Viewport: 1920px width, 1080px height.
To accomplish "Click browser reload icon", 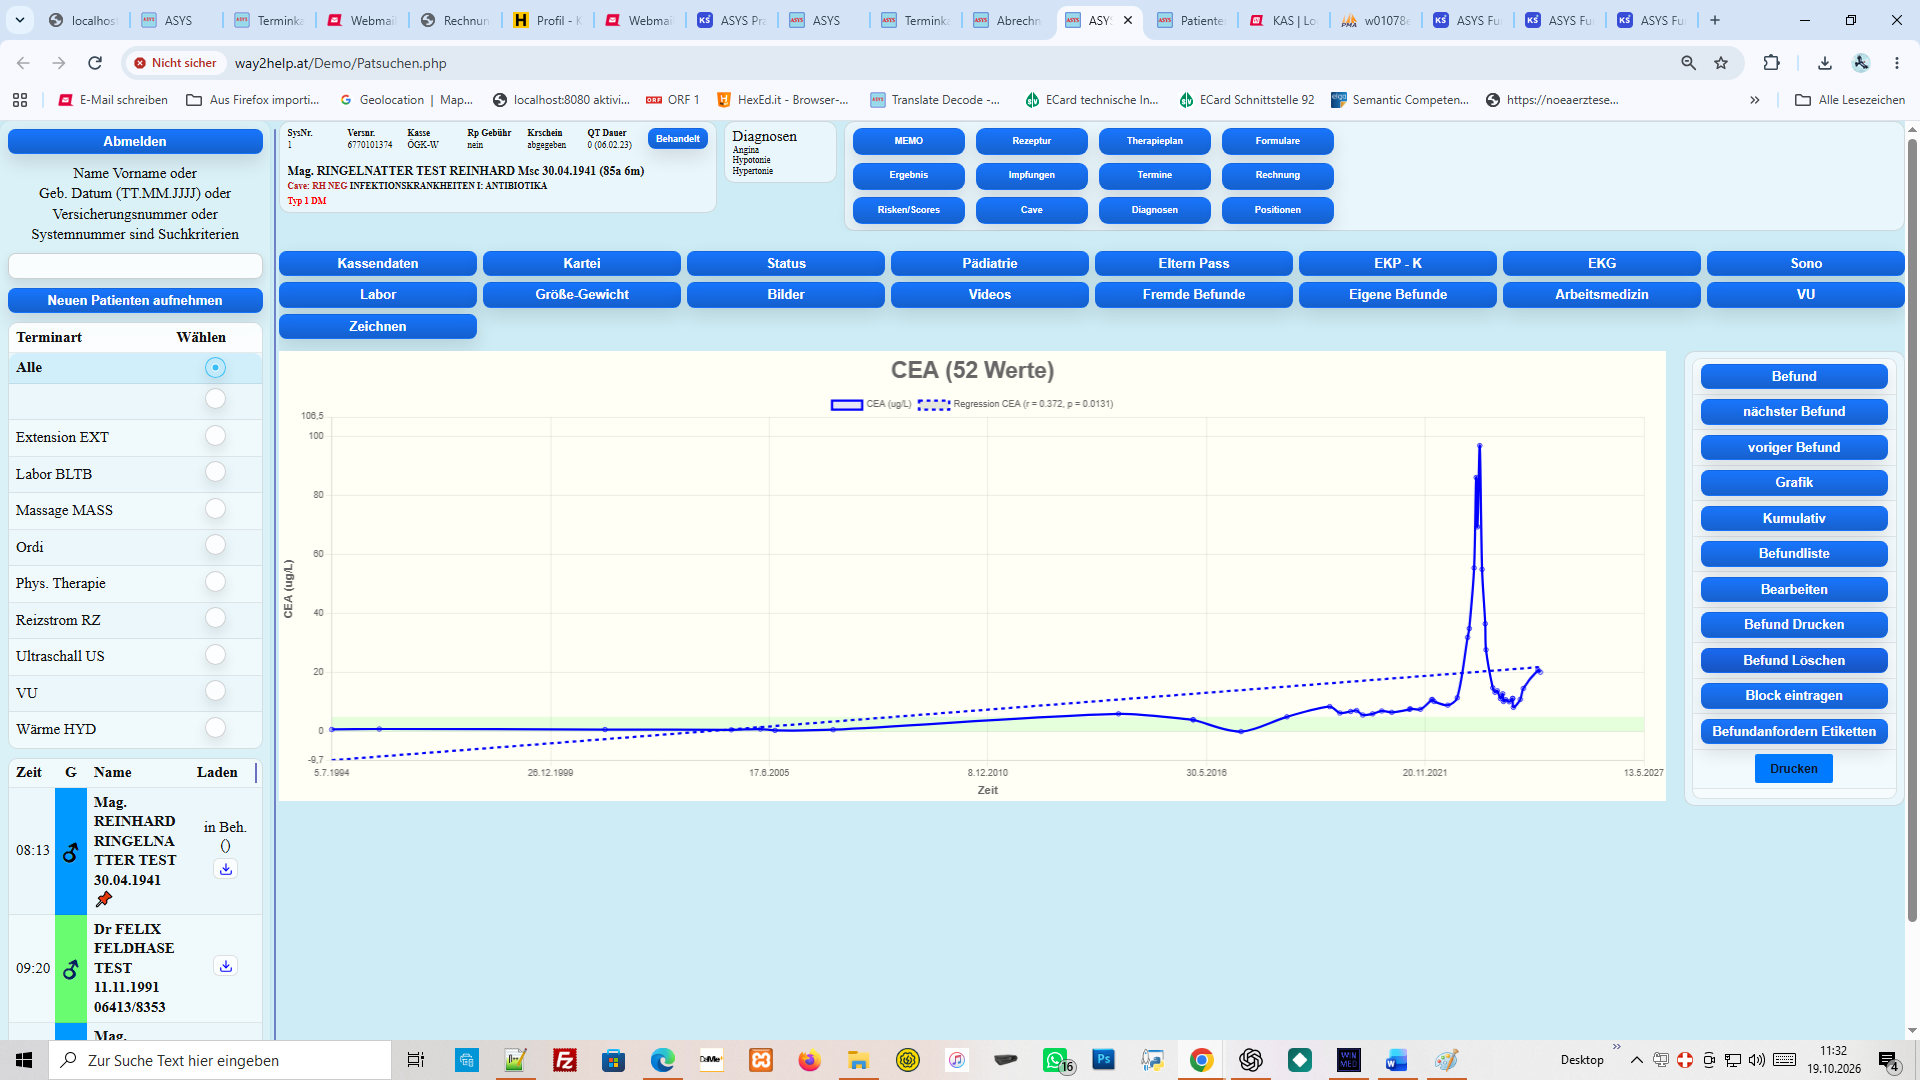I will point(95,63).
